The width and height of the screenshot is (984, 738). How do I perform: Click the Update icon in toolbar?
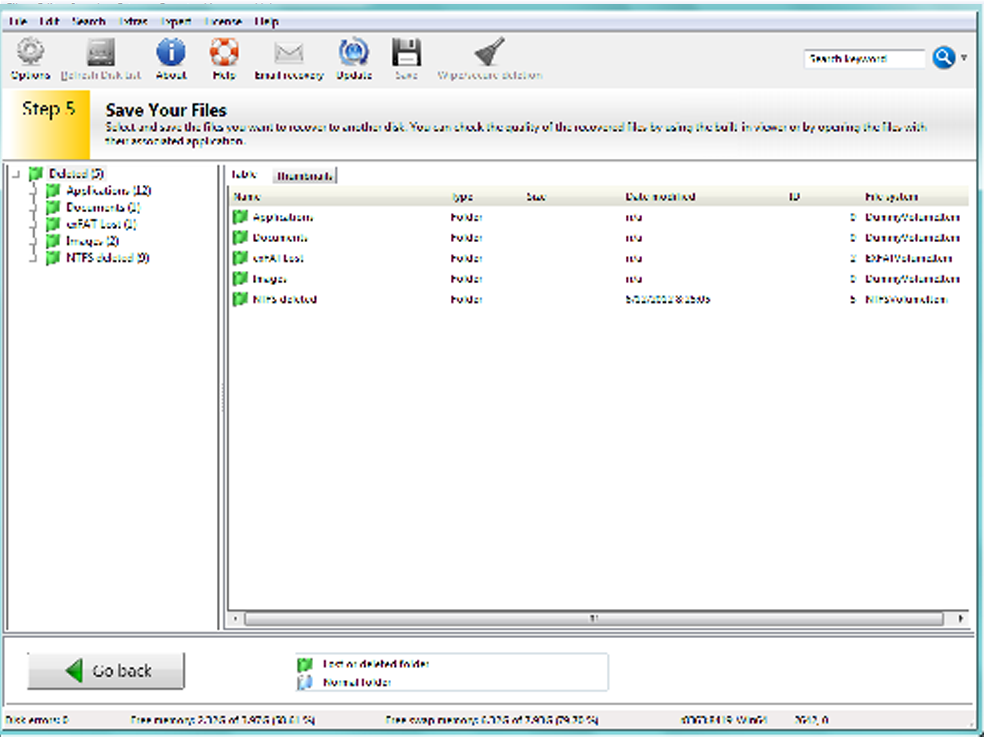pos(354,53)
